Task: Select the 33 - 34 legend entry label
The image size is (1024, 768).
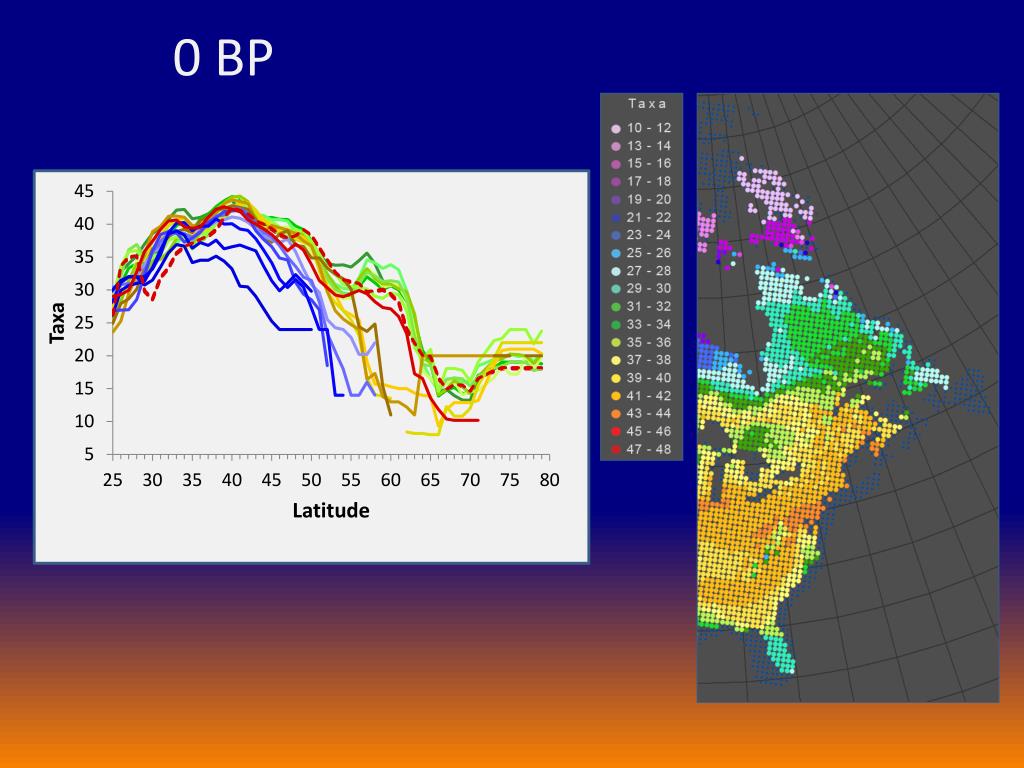Action: 650,325
